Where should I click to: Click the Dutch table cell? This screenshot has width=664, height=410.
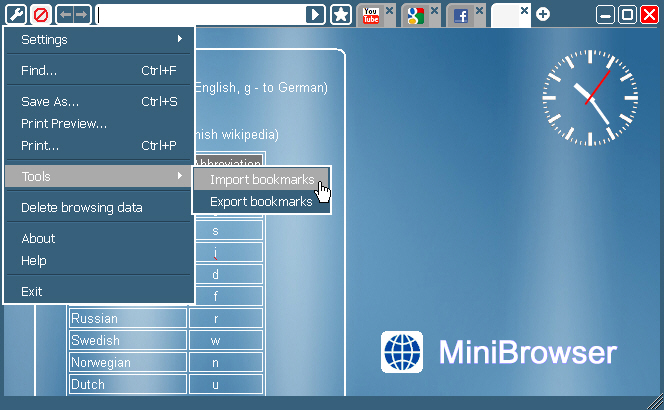point(127,385)
